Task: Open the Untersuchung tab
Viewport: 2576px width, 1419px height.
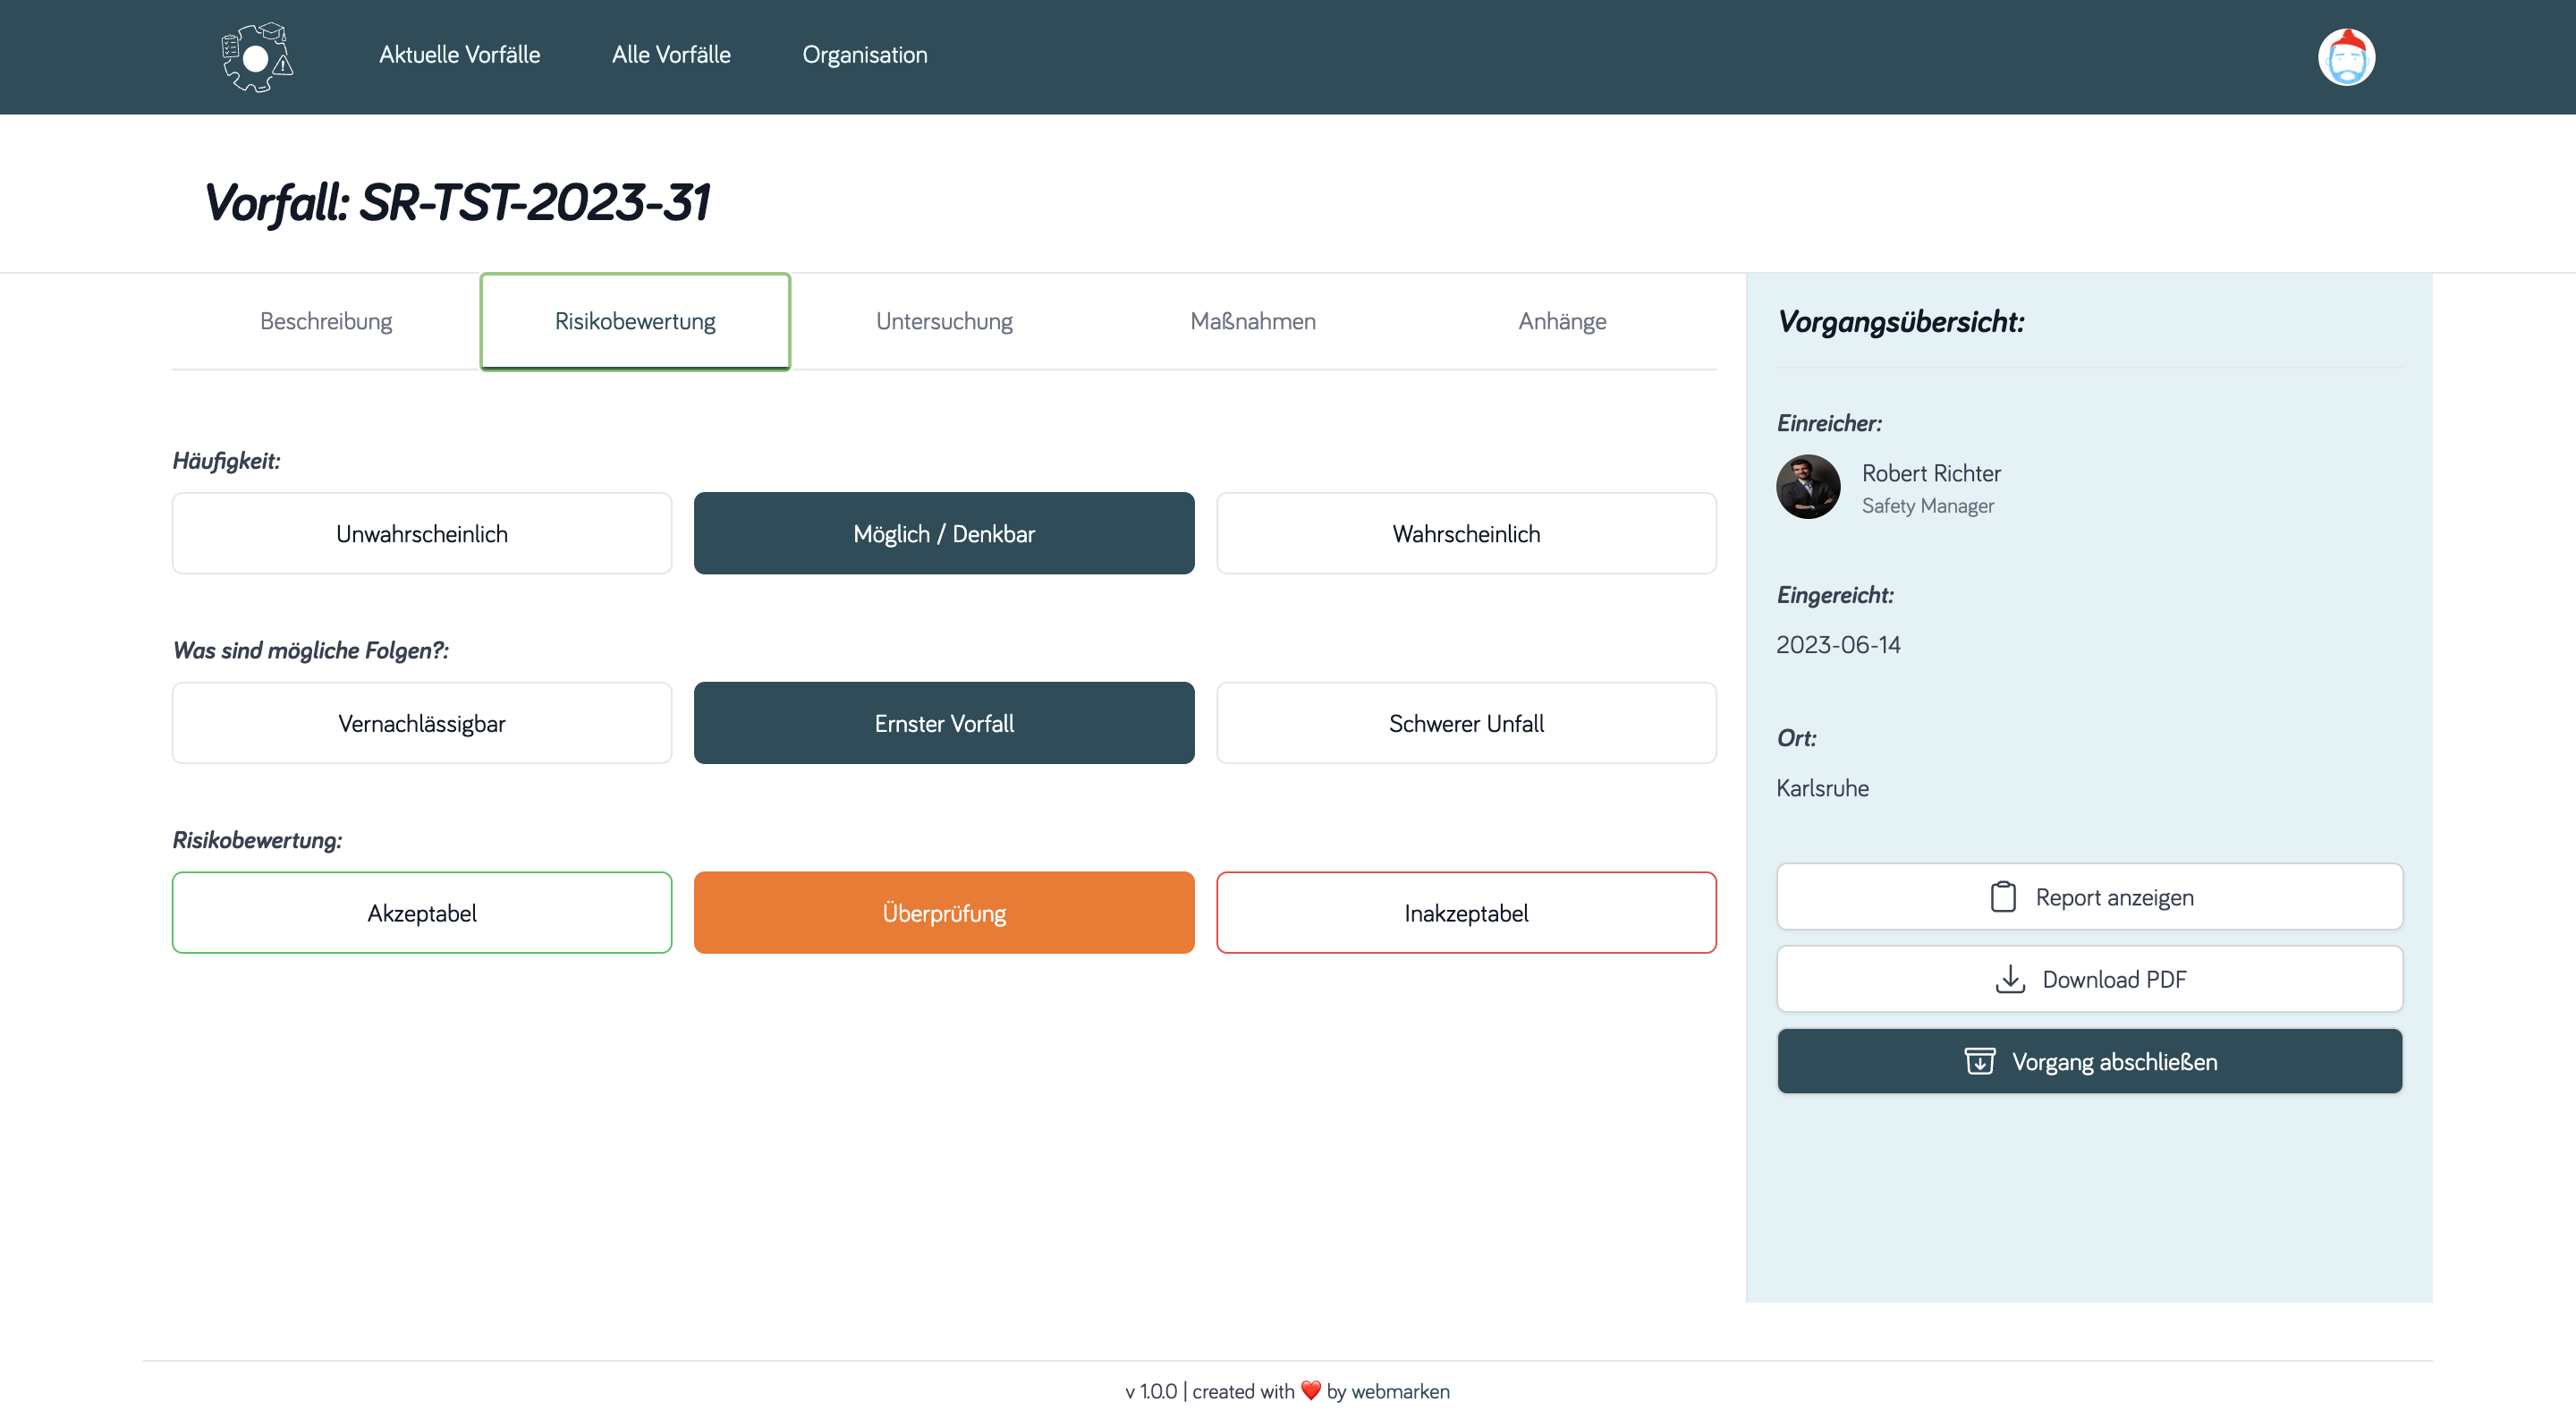Action: pos(943,321)
